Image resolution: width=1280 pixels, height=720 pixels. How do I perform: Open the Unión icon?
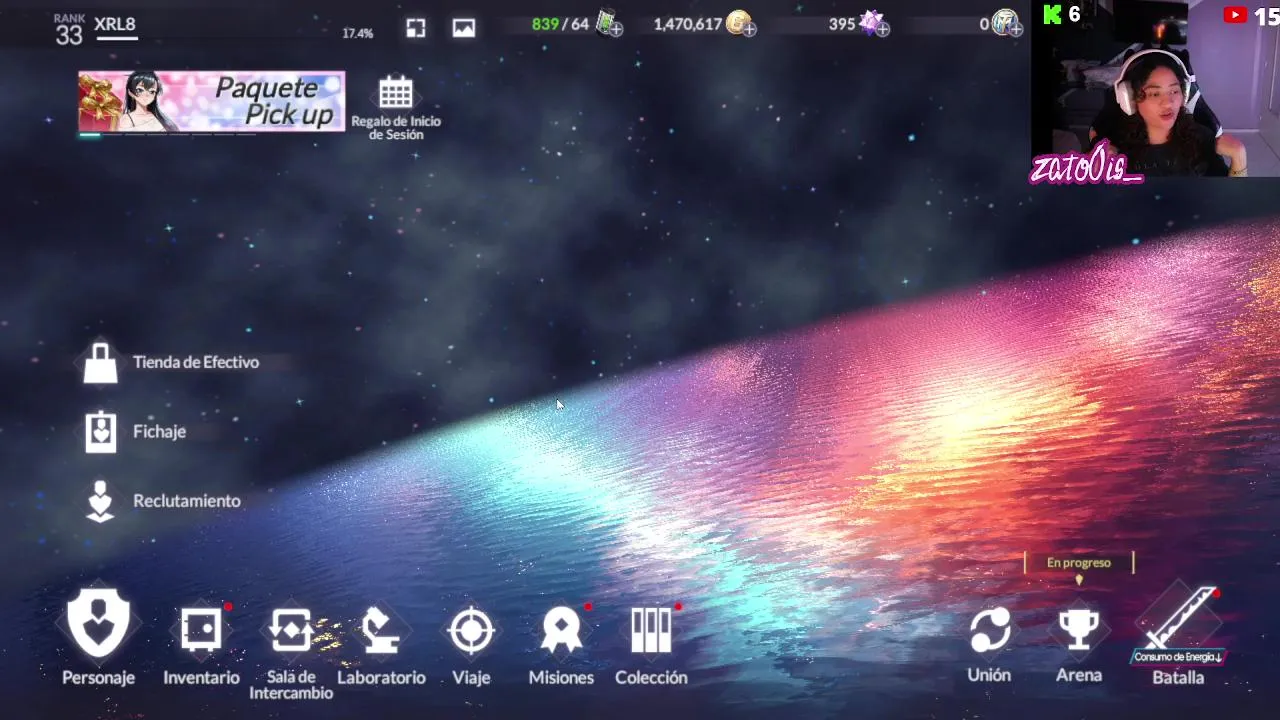(x=990, y=631)
